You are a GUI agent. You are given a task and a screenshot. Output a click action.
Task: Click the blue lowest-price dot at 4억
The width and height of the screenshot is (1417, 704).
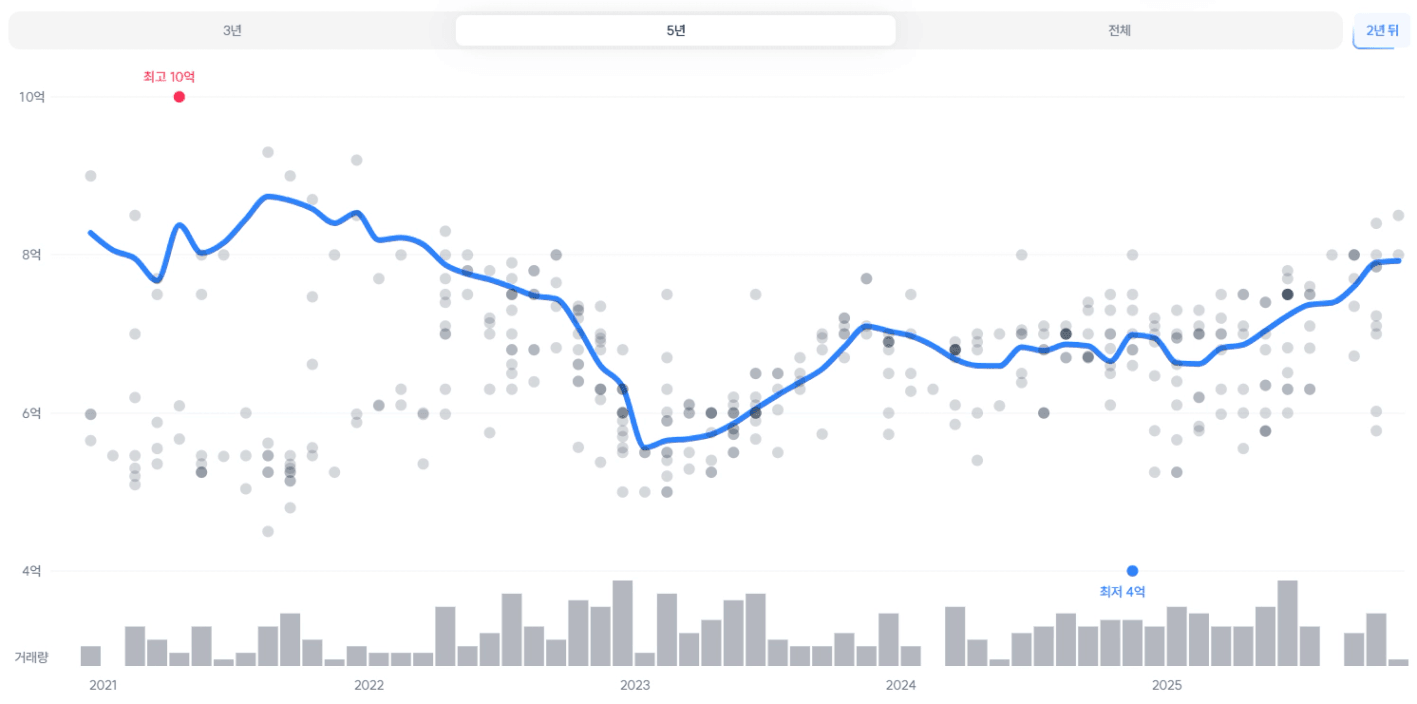pyautogui.click(x=1132, y=571)
